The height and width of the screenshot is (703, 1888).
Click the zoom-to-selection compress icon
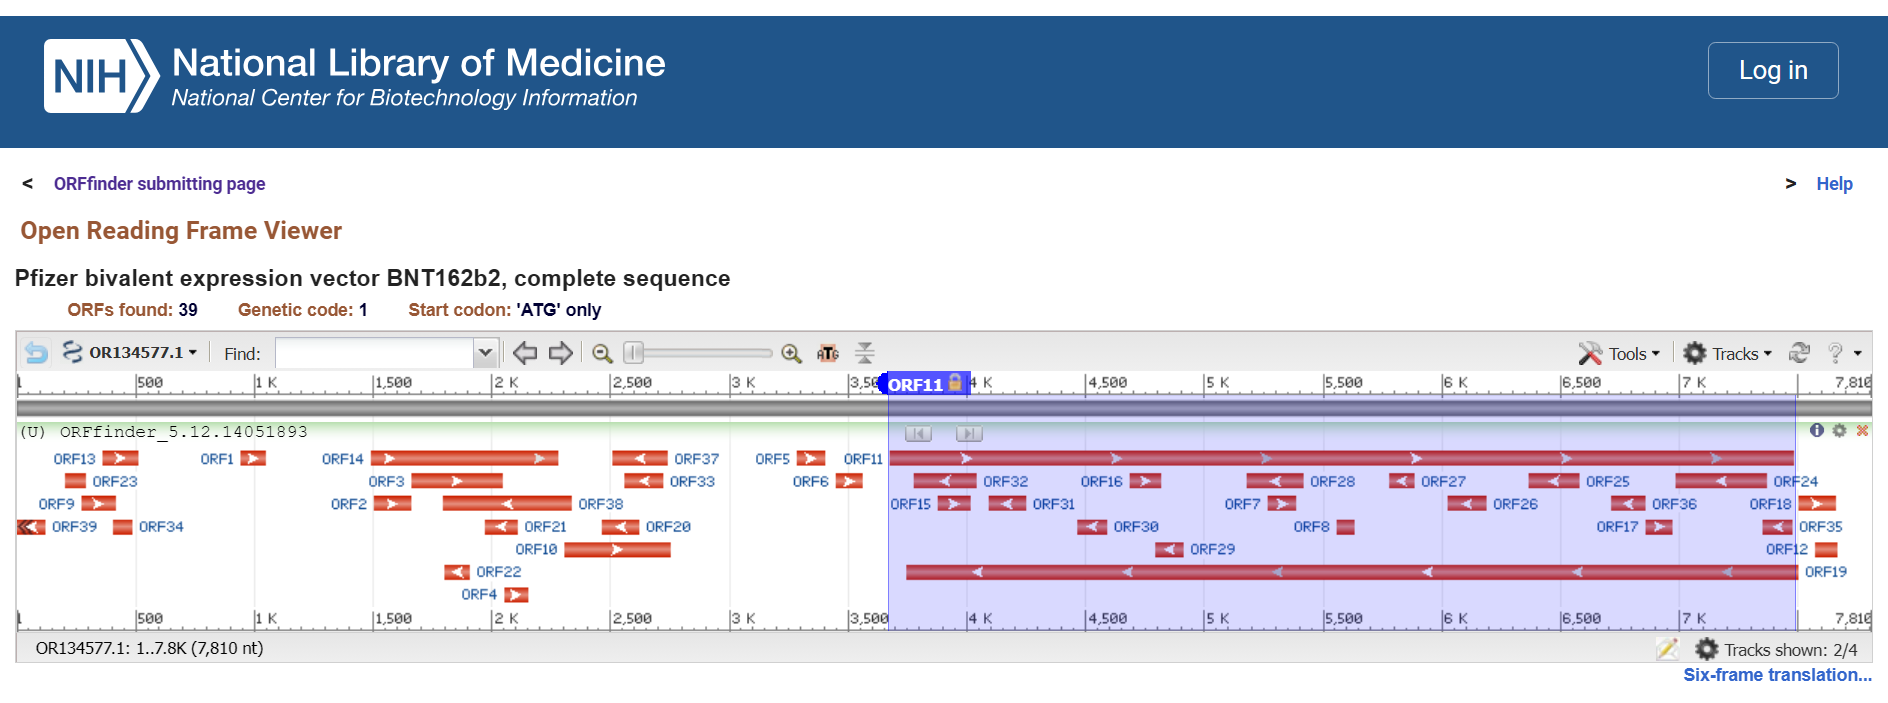point(865,353)
